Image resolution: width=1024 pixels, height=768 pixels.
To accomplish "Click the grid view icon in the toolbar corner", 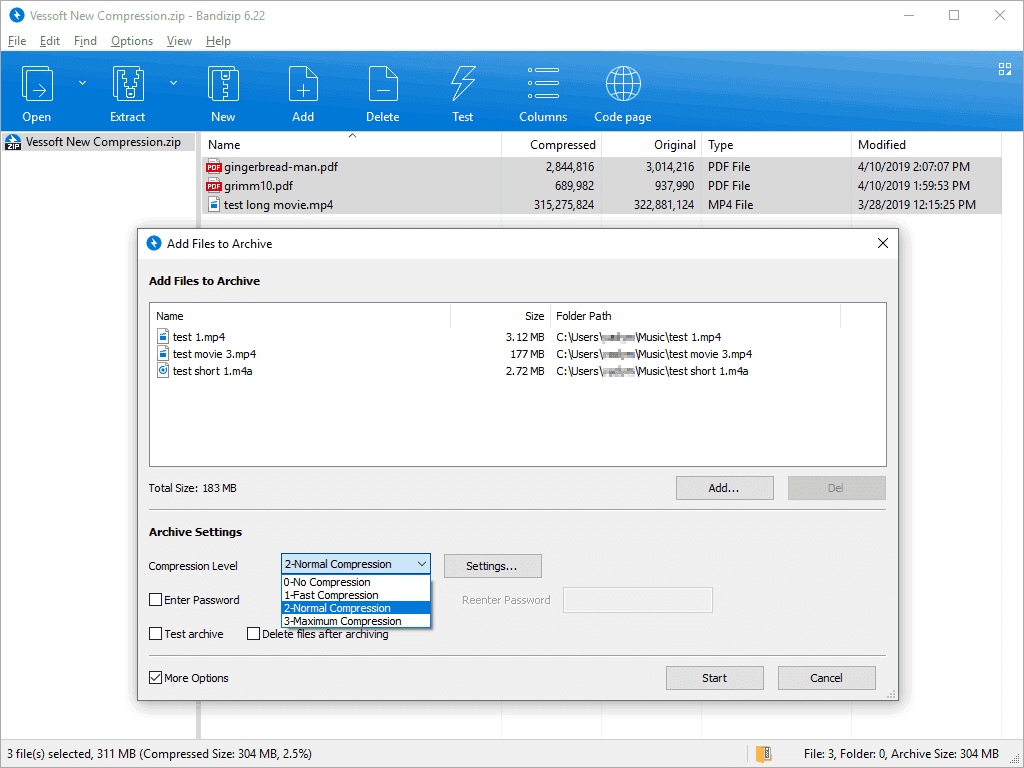I will (x=1005, y=69).
